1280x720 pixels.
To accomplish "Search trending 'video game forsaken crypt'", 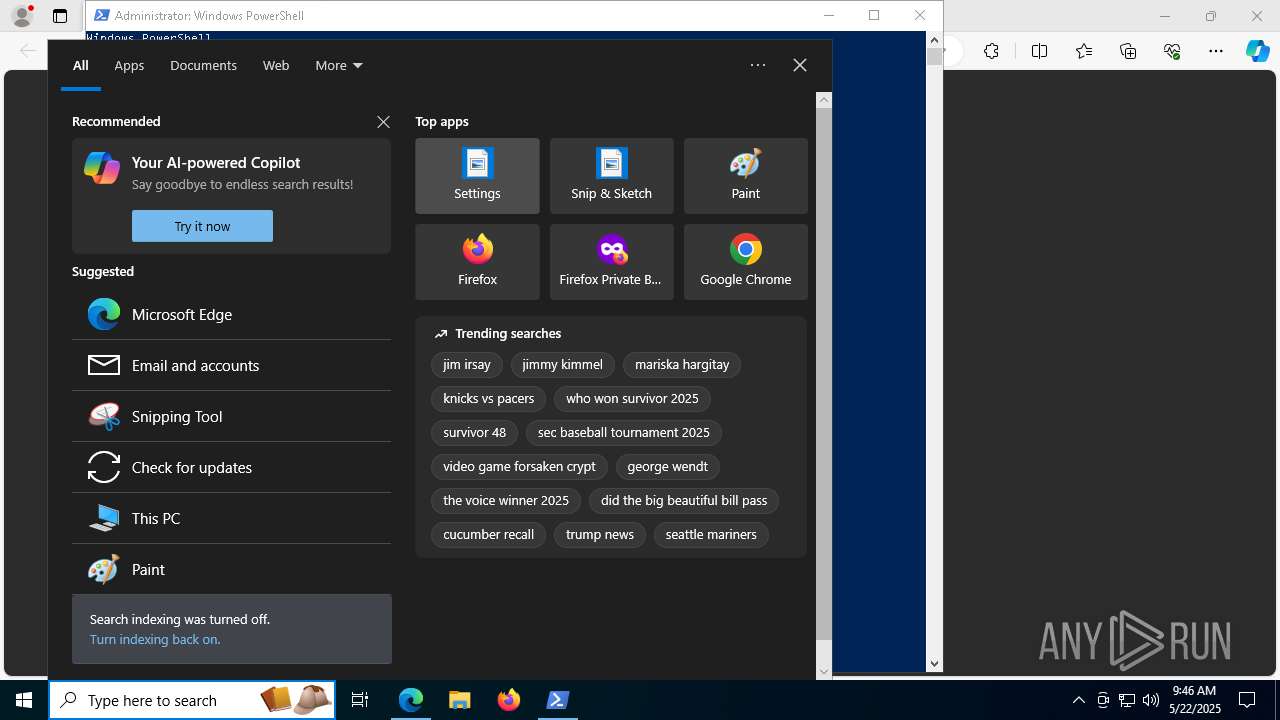I will (x=519, y=467).
